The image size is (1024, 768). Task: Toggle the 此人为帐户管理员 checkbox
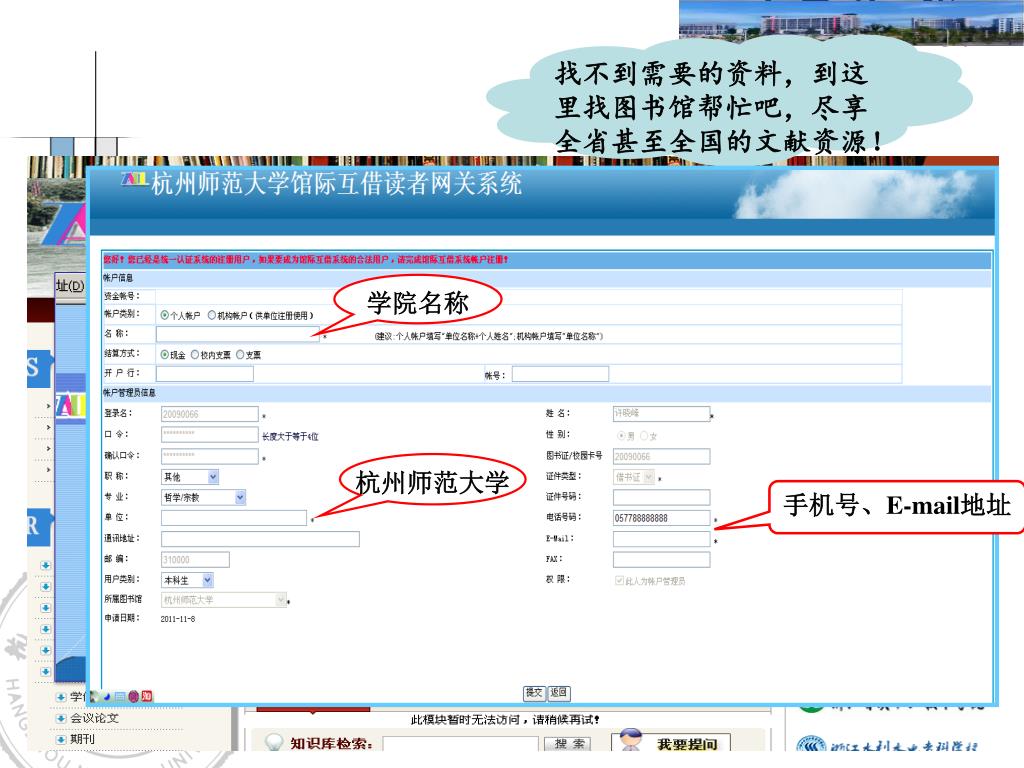coord(619,581)
